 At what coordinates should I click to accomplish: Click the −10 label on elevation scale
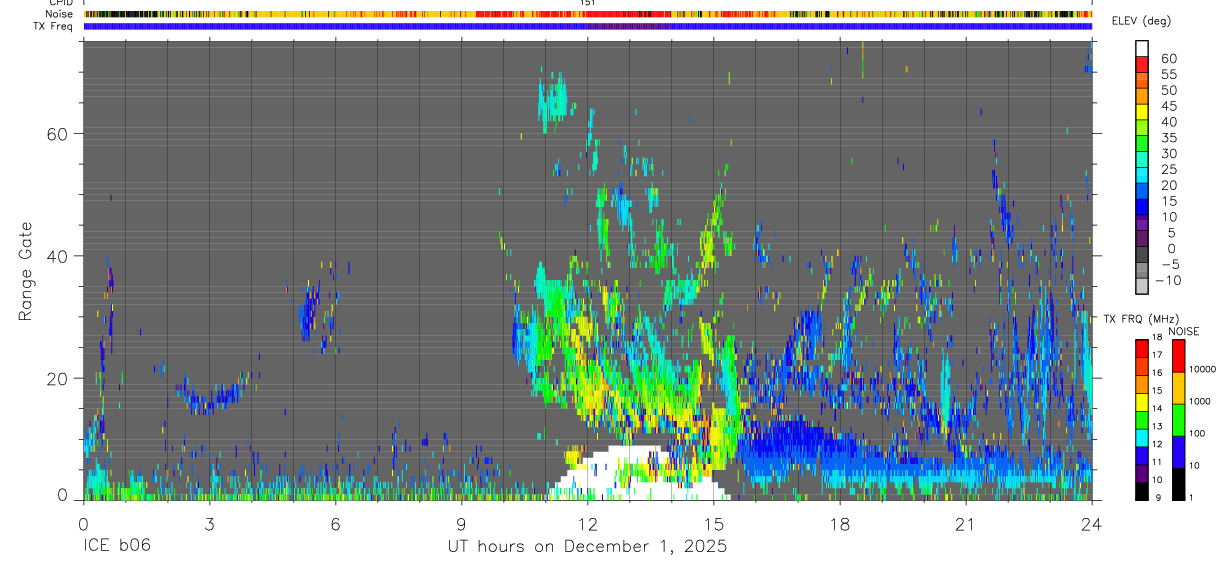(x=1170, y=281)
